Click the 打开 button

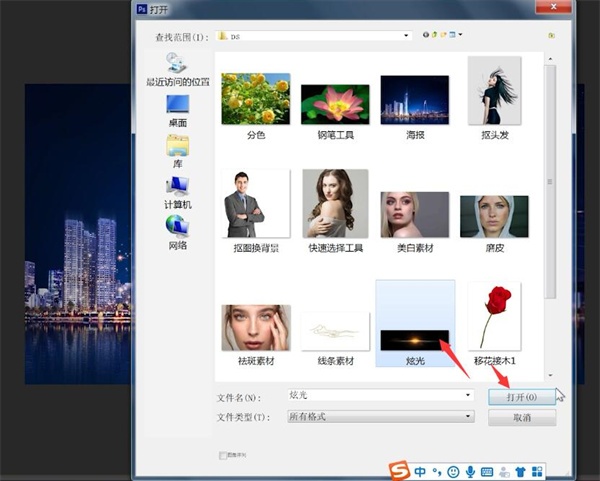click(x=521, y=396)
